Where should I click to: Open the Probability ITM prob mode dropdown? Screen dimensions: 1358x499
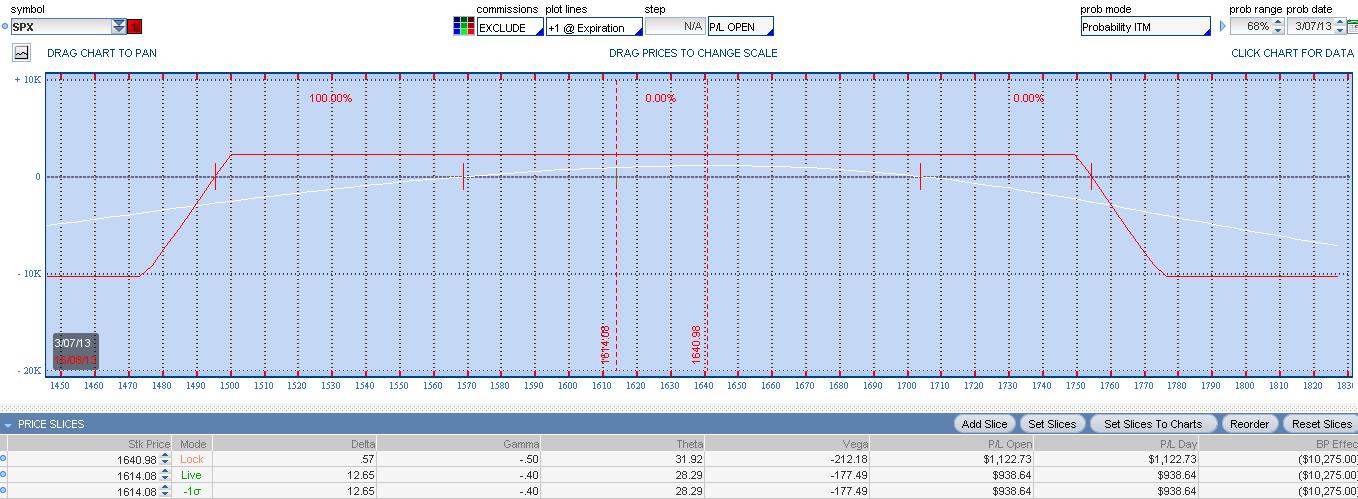pyautogui.click(x=1146, y=27)
